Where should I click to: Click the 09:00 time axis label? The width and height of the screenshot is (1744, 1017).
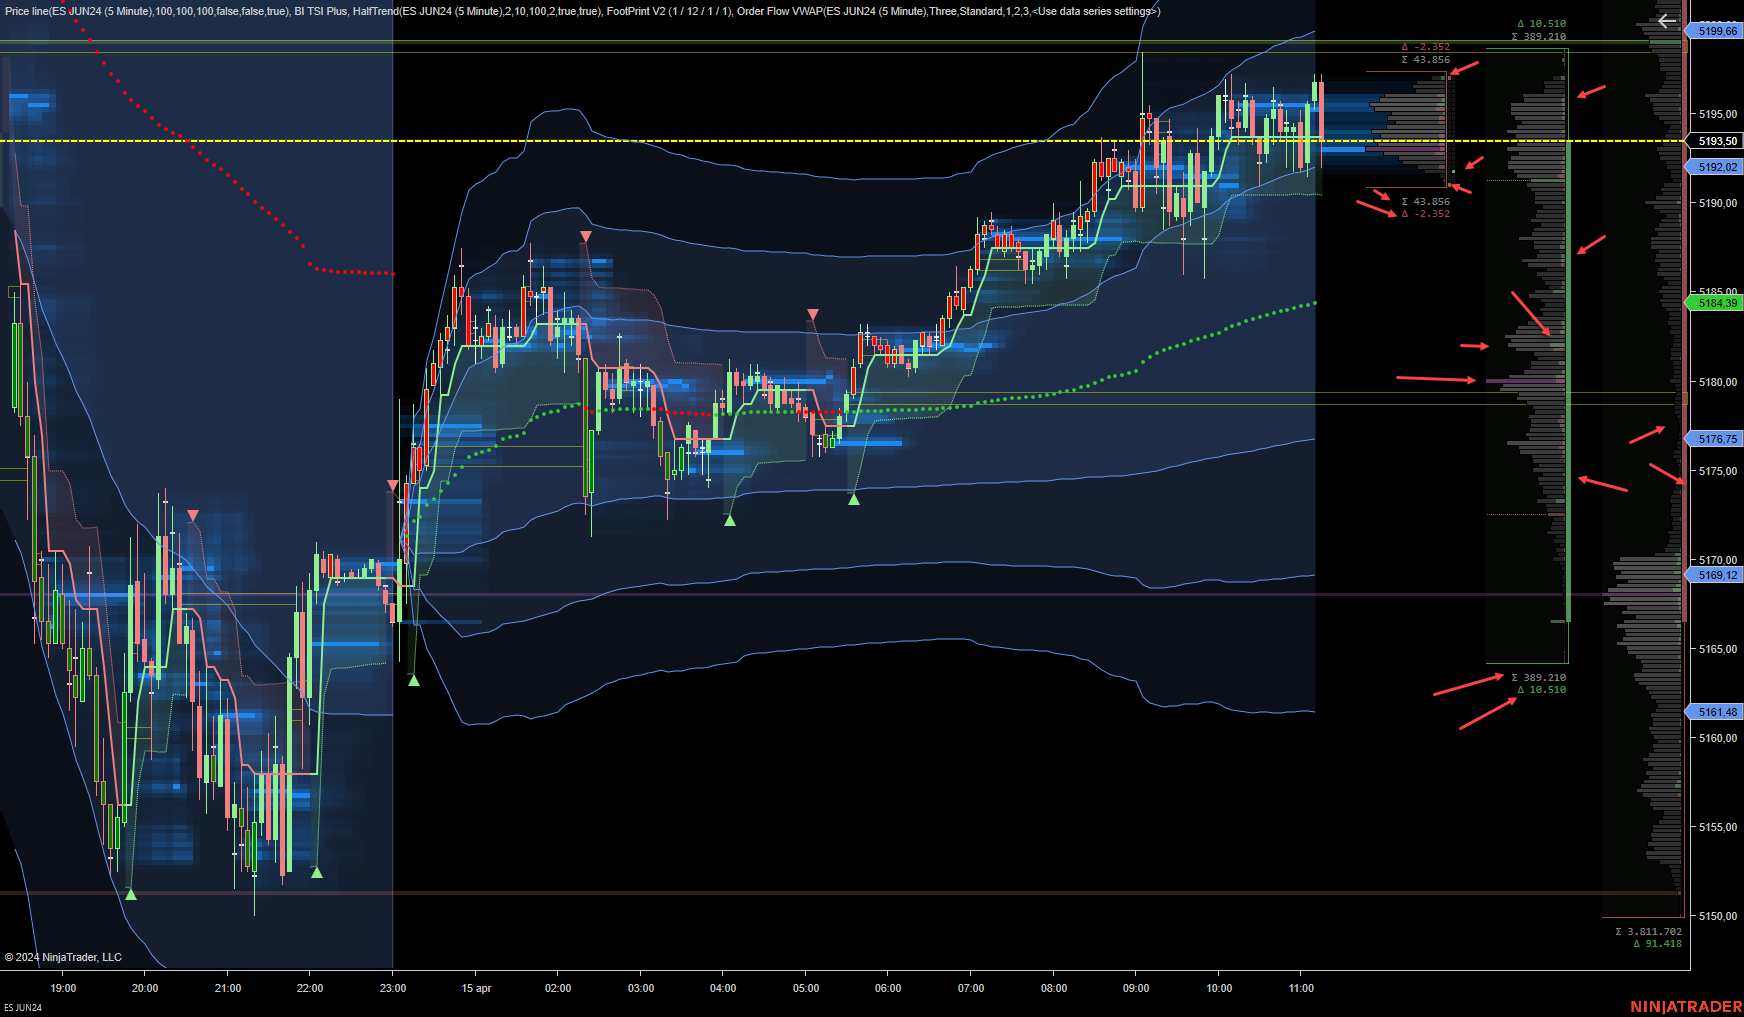(1136, 988)
